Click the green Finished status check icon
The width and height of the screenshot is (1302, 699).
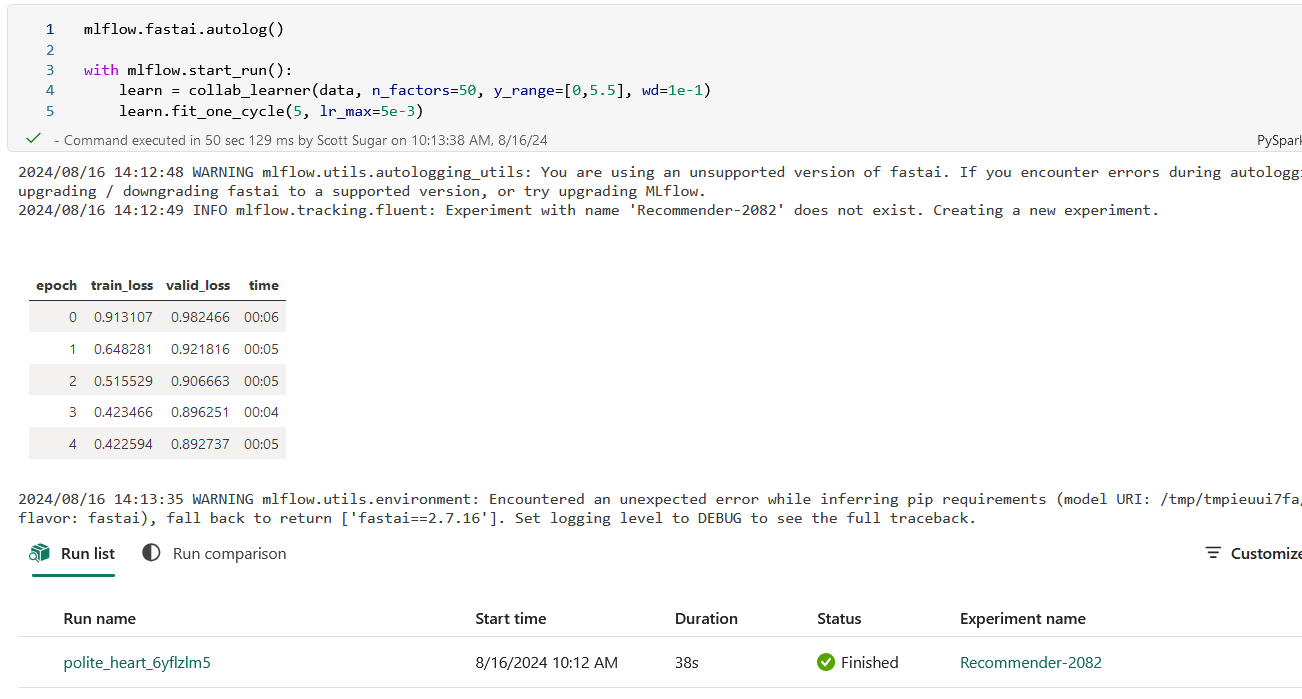[x=826, y=662]
